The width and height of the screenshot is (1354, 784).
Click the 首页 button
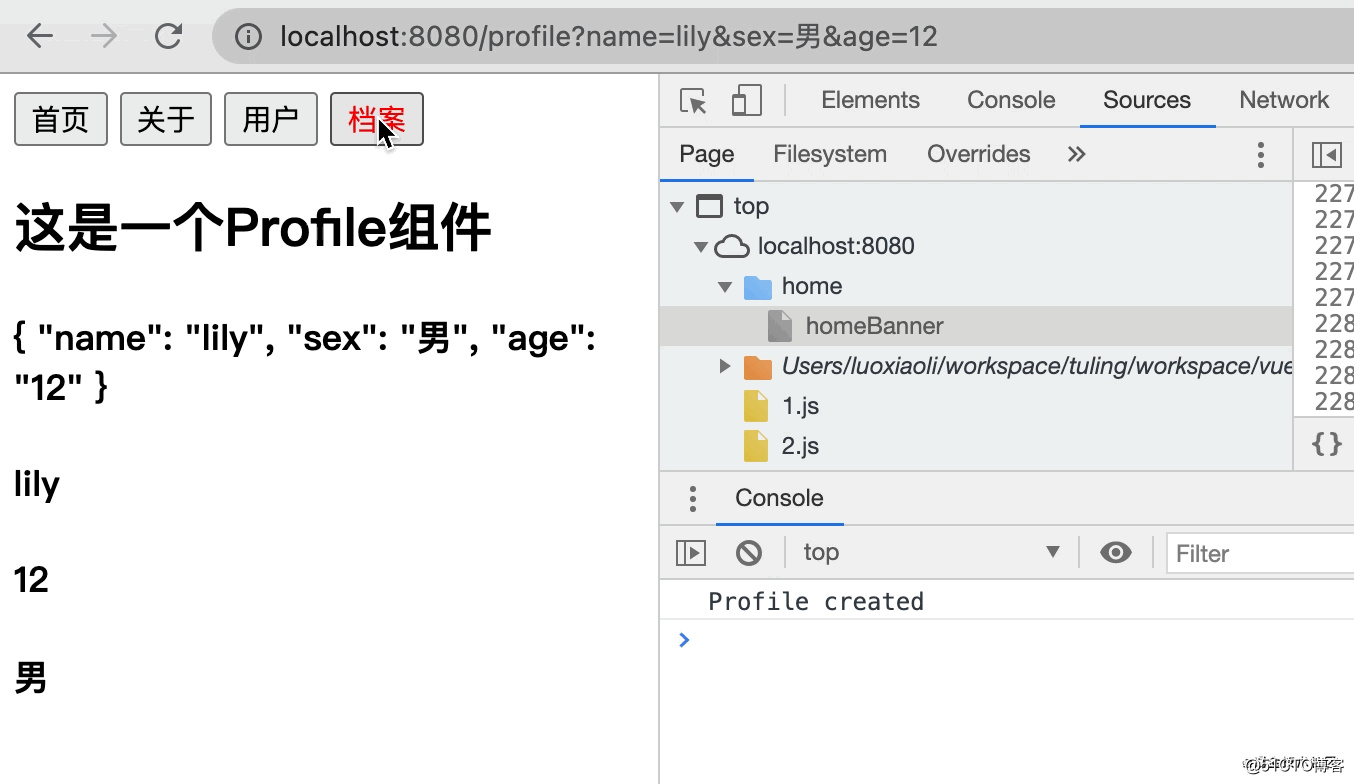(x=61, y=119)
